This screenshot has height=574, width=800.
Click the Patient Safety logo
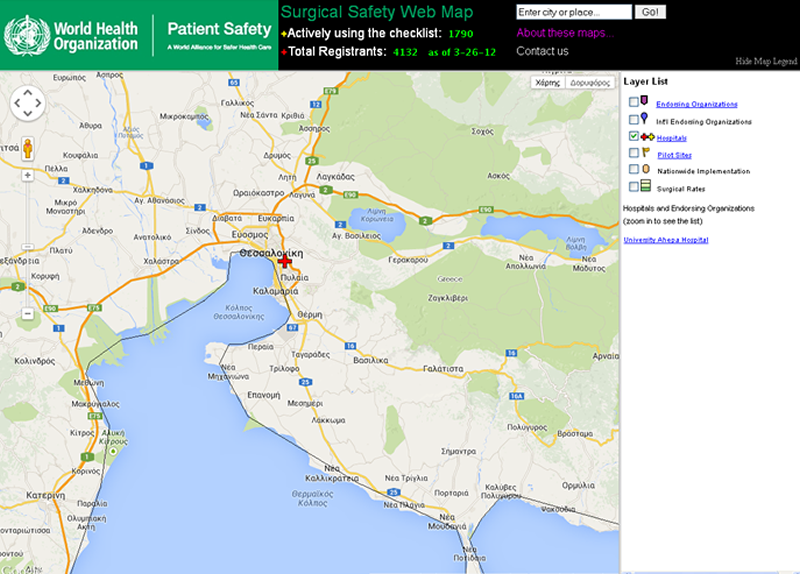coord(219,35)
